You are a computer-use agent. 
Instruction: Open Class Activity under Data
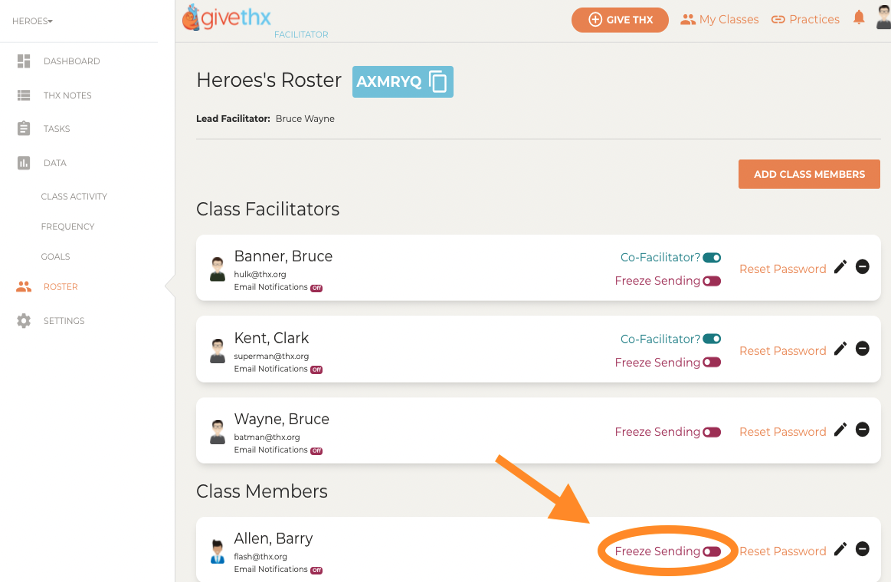pos(74,196)
